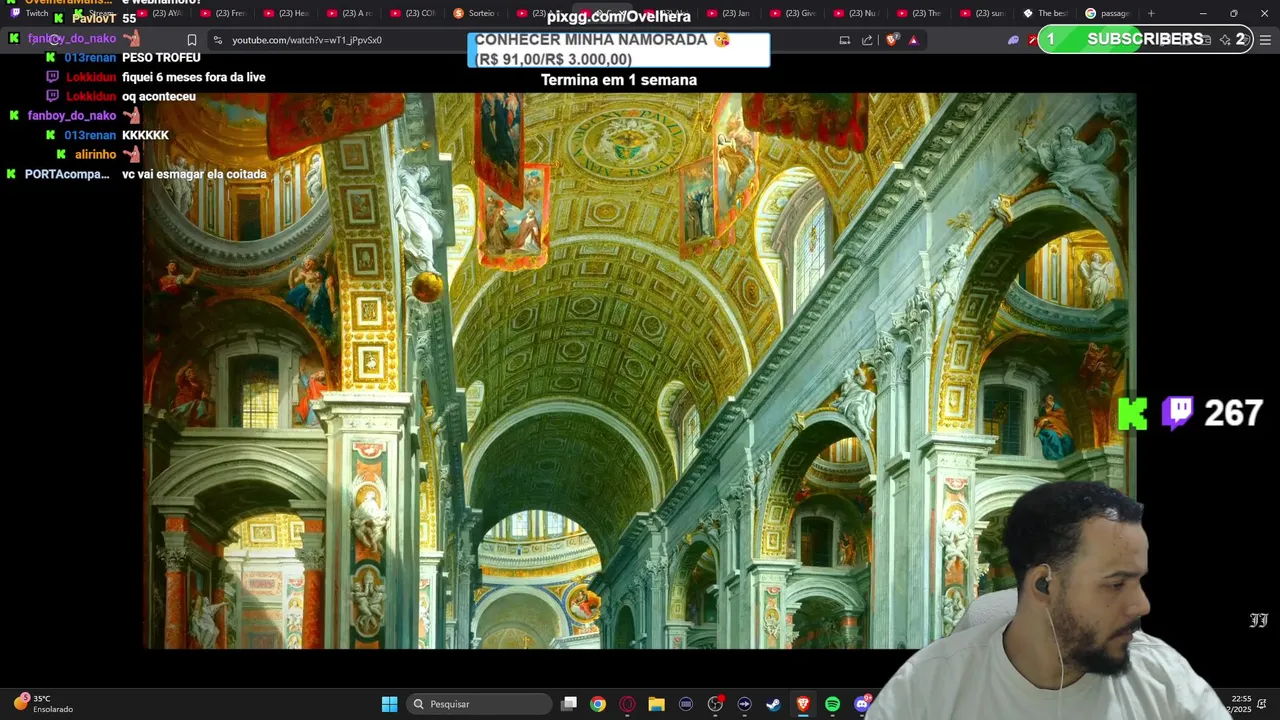View site information icon beside the URL
Screen dimensions: 1280x720
click(218, 40)
